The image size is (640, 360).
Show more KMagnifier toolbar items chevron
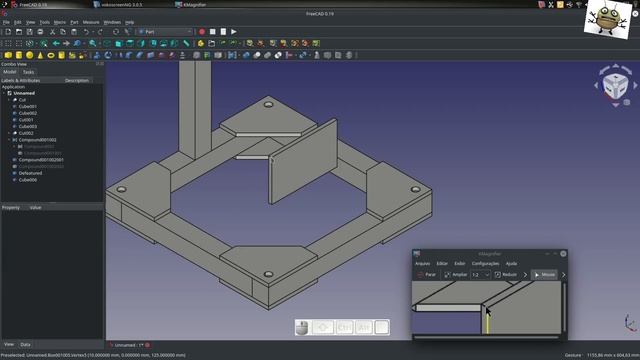(x=525, y=275)
